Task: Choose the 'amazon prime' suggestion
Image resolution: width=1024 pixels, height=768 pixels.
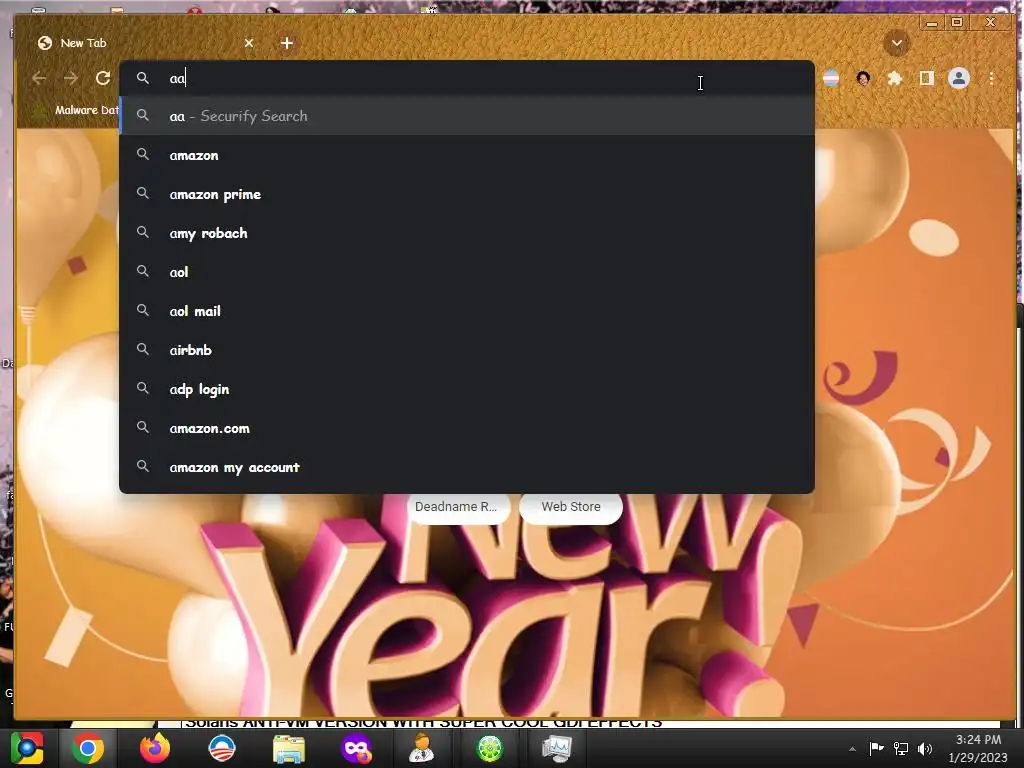Action: [x=467, y=194]
